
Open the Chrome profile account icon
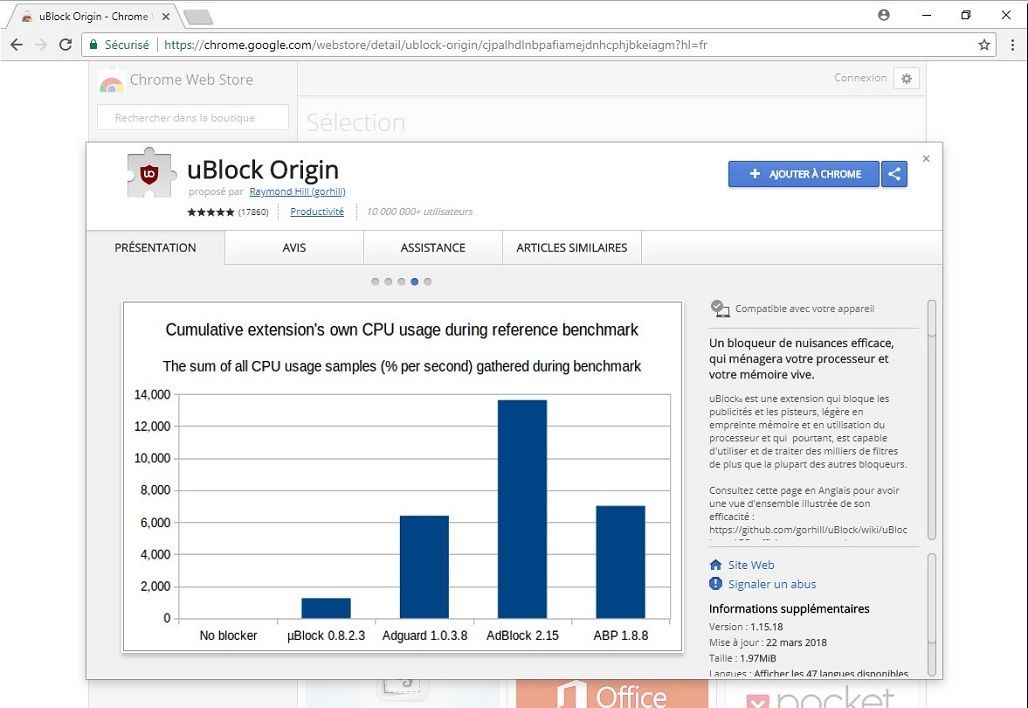click(x=884, y=15)
